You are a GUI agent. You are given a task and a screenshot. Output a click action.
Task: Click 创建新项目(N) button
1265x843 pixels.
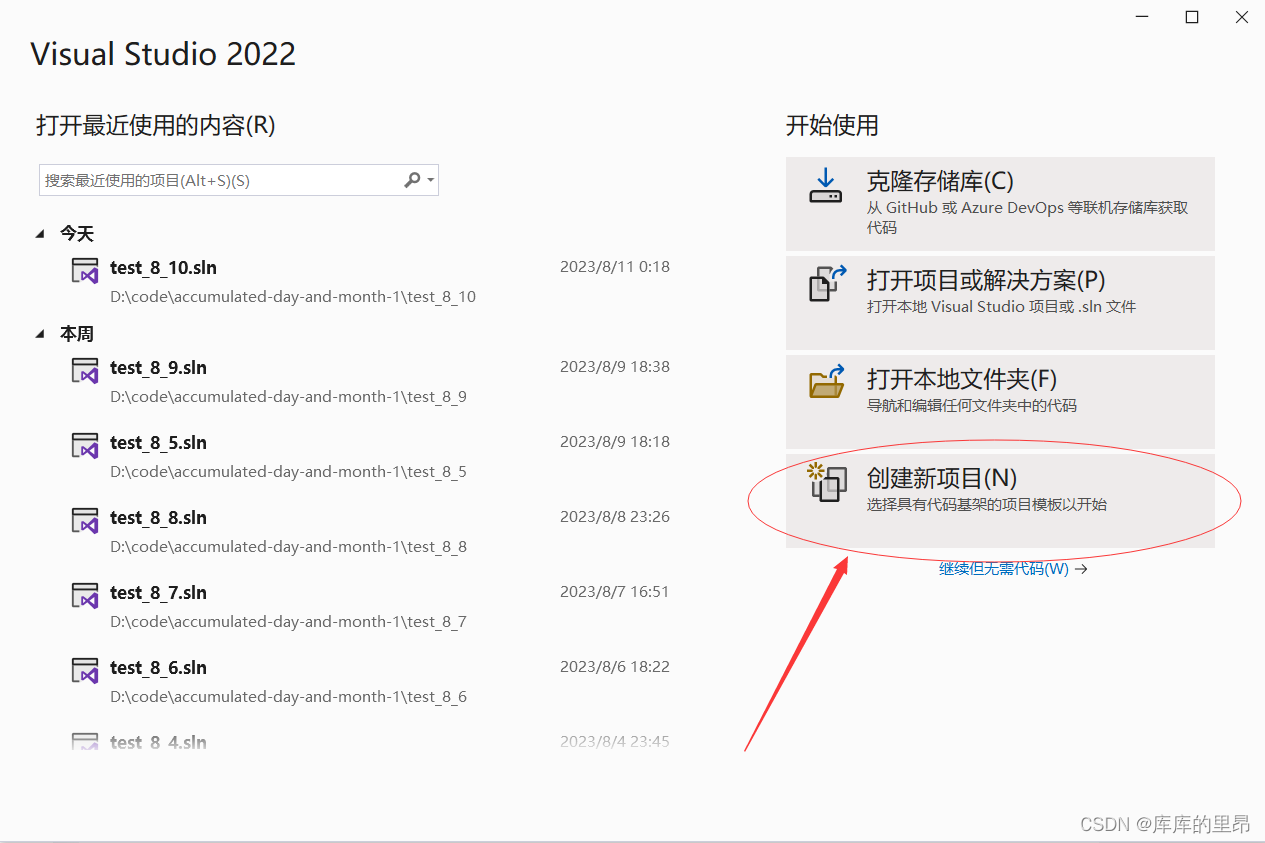coord(1000,500)
